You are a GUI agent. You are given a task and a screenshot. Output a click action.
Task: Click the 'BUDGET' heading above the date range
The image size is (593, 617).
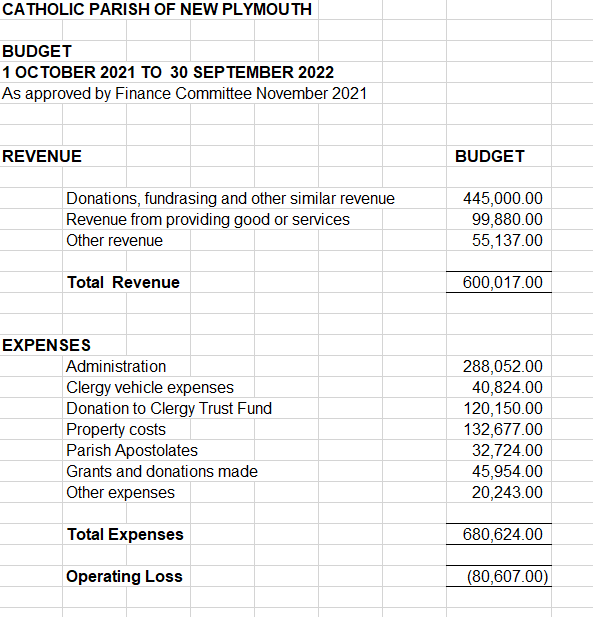[37, 51]
